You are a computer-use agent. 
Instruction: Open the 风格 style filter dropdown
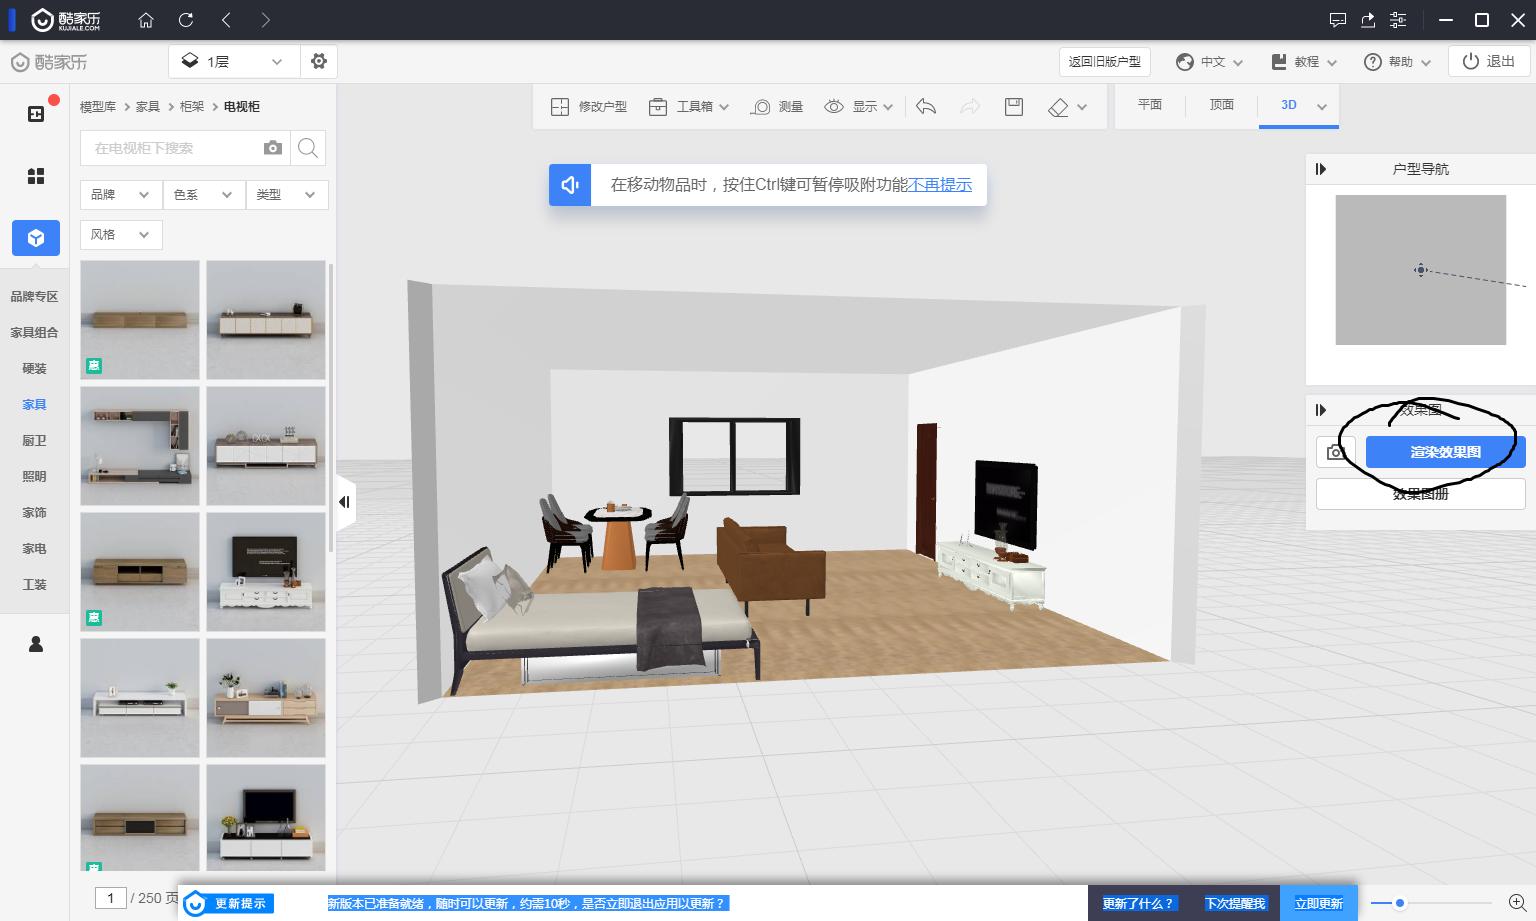pos(120,235)
